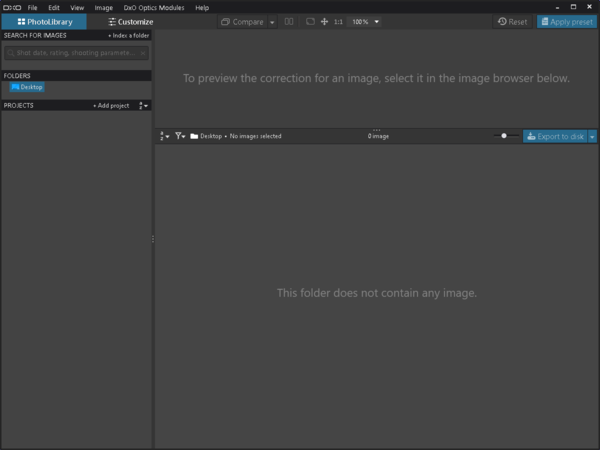The width and height of the screenshot is (600, 450).
Task: Click Index a folder link
Action: point(128,35)
